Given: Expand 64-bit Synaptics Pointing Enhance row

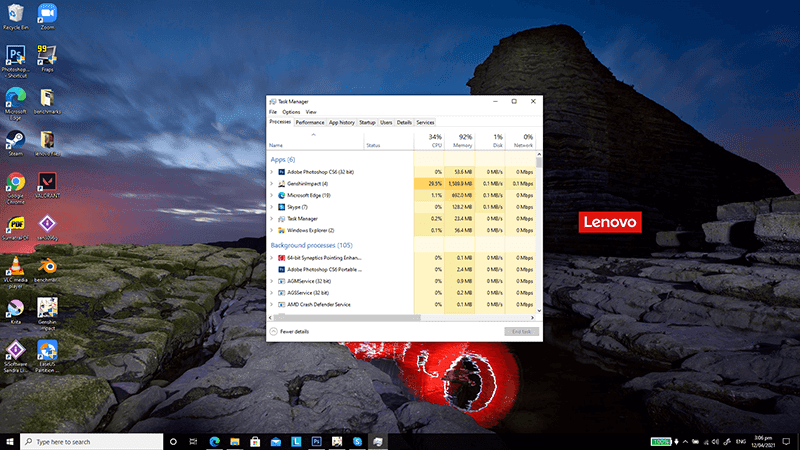Looking at the screenshot, I should (x=271, y=258).
